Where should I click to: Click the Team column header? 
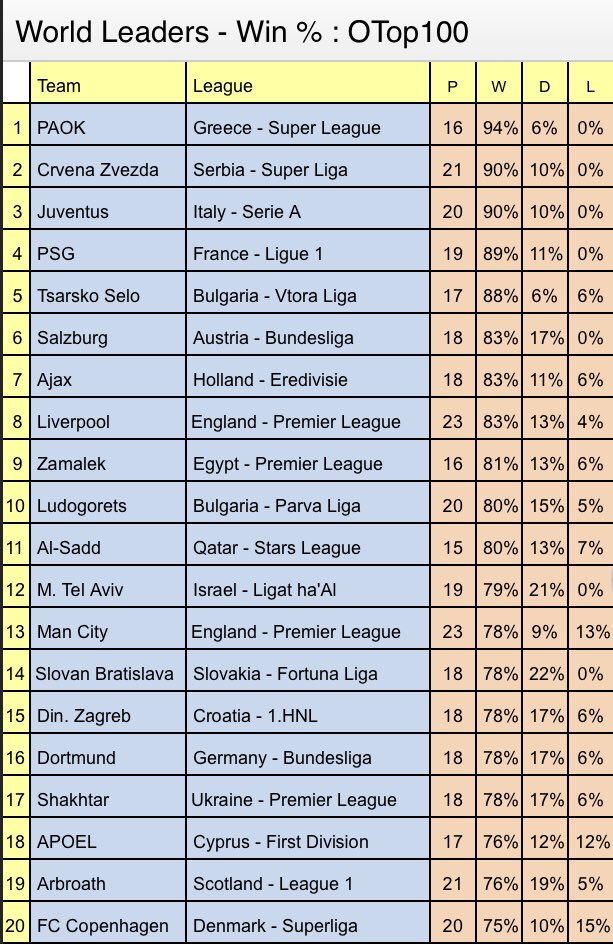click(59, 86)
